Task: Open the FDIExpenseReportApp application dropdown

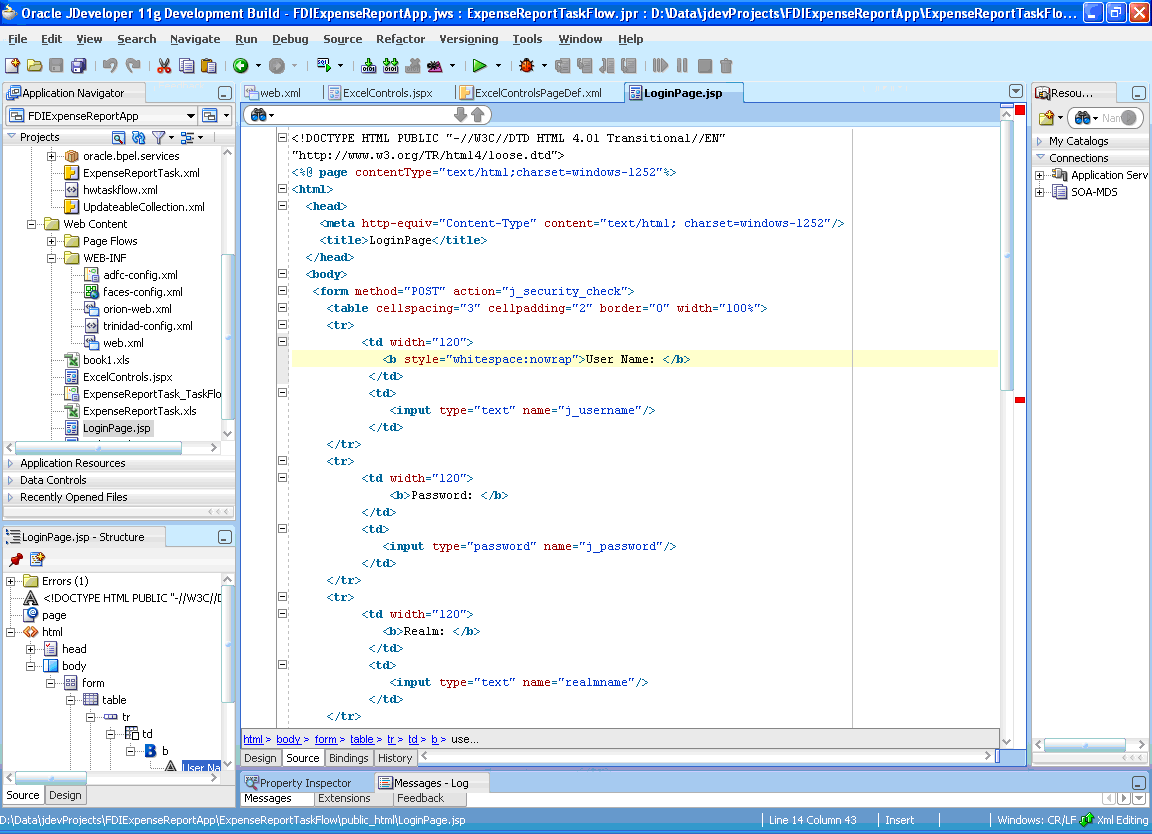Action: coord(190,115)
